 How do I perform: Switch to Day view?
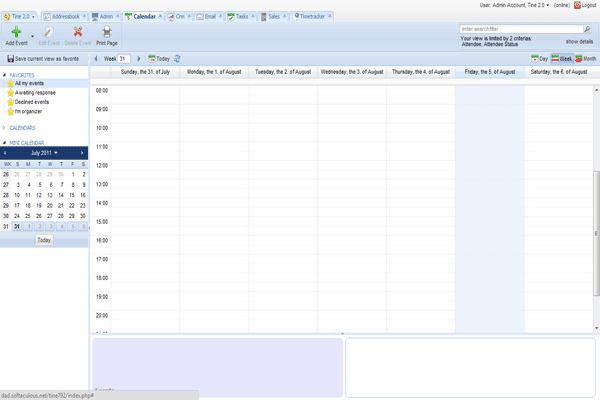[x=539, y=59]
